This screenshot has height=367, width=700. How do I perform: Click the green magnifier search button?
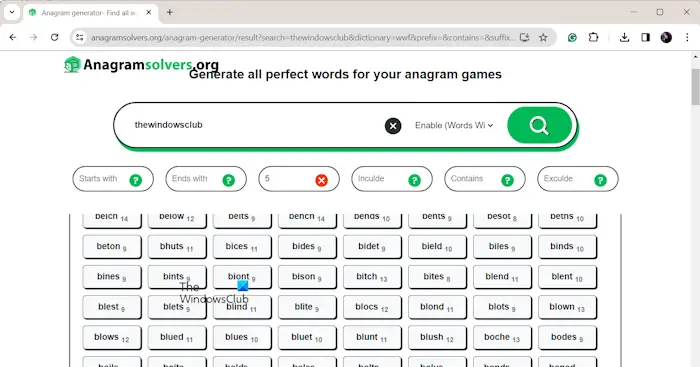click(539, 125)
